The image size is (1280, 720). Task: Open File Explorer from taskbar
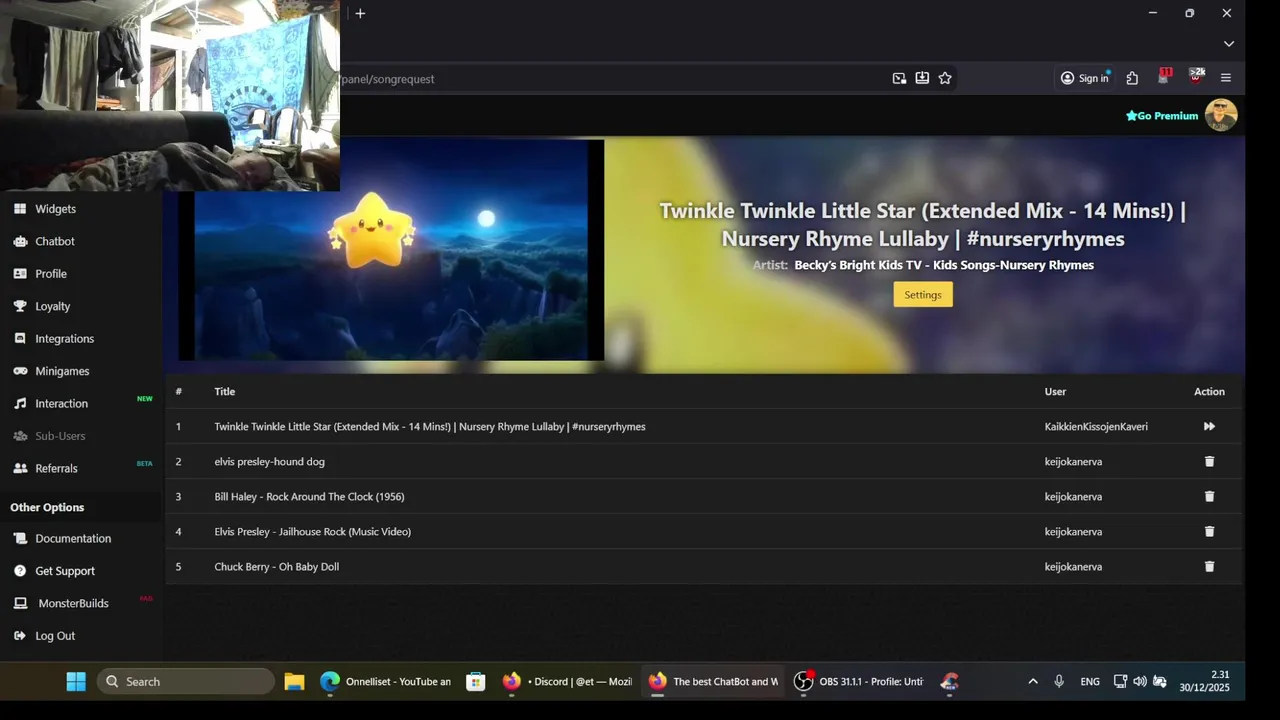(x=294, y=682)
